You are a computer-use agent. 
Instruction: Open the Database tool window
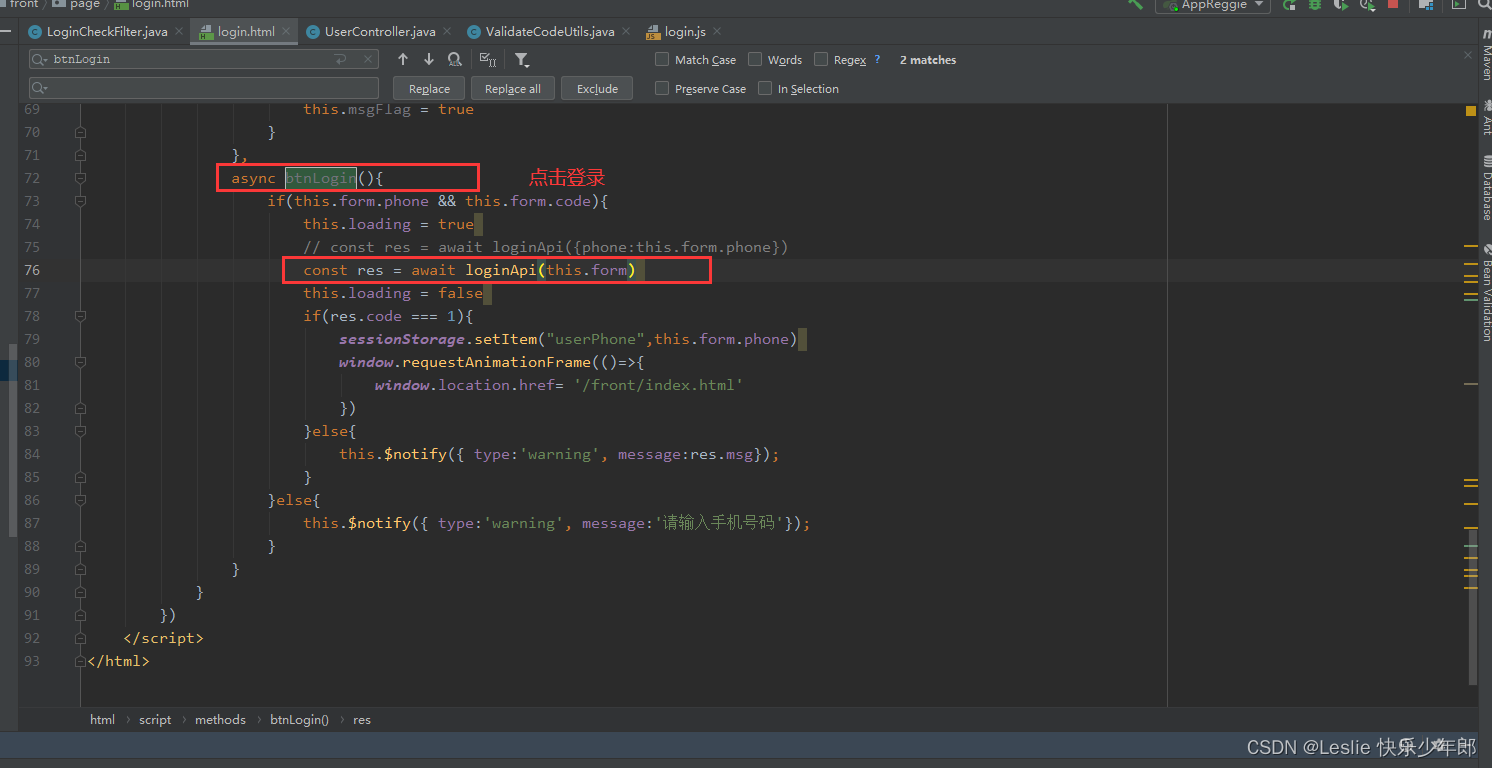[1485, 190]
